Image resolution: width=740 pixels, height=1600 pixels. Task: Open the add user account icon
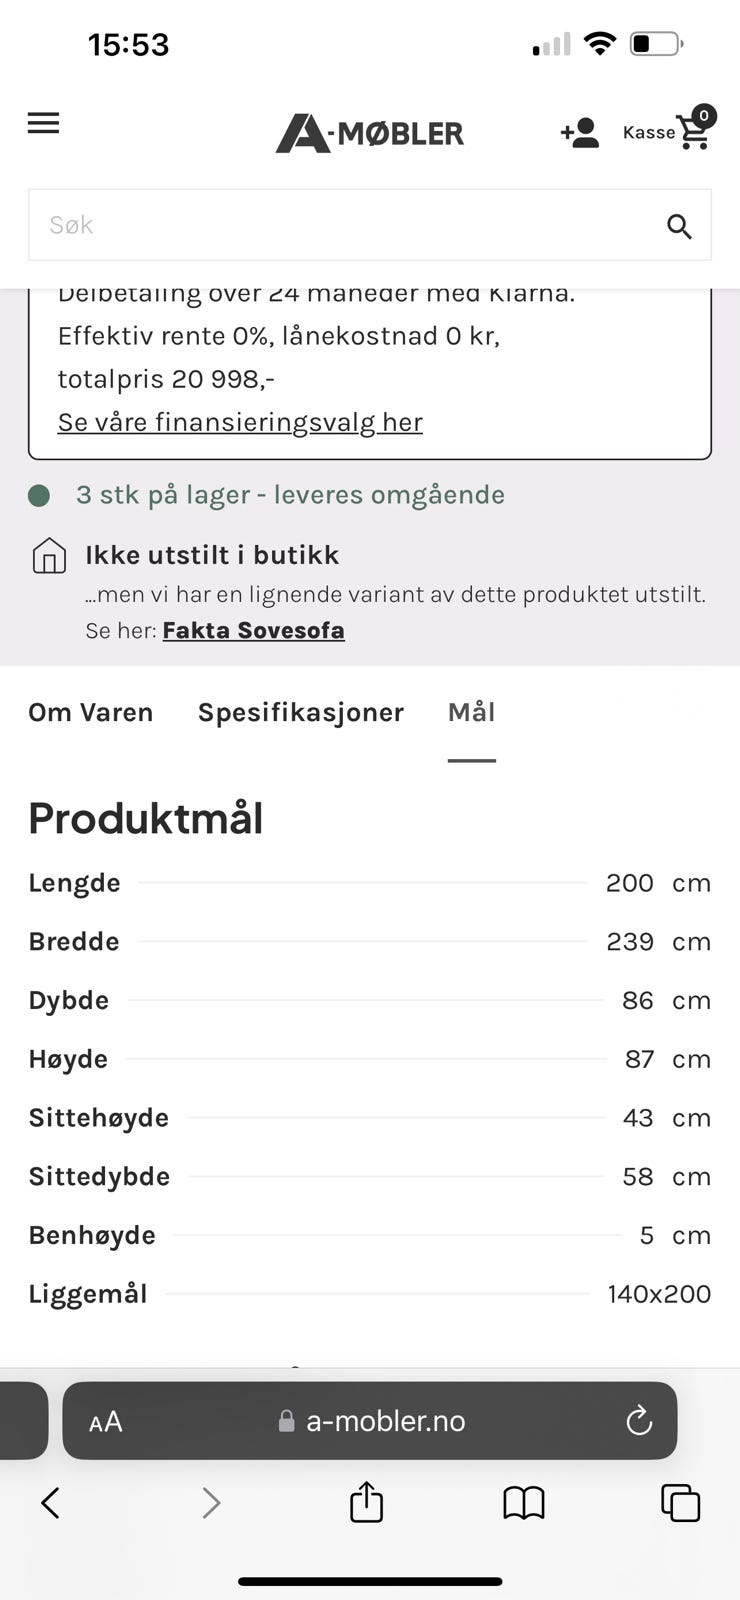[x=579, y=133]
